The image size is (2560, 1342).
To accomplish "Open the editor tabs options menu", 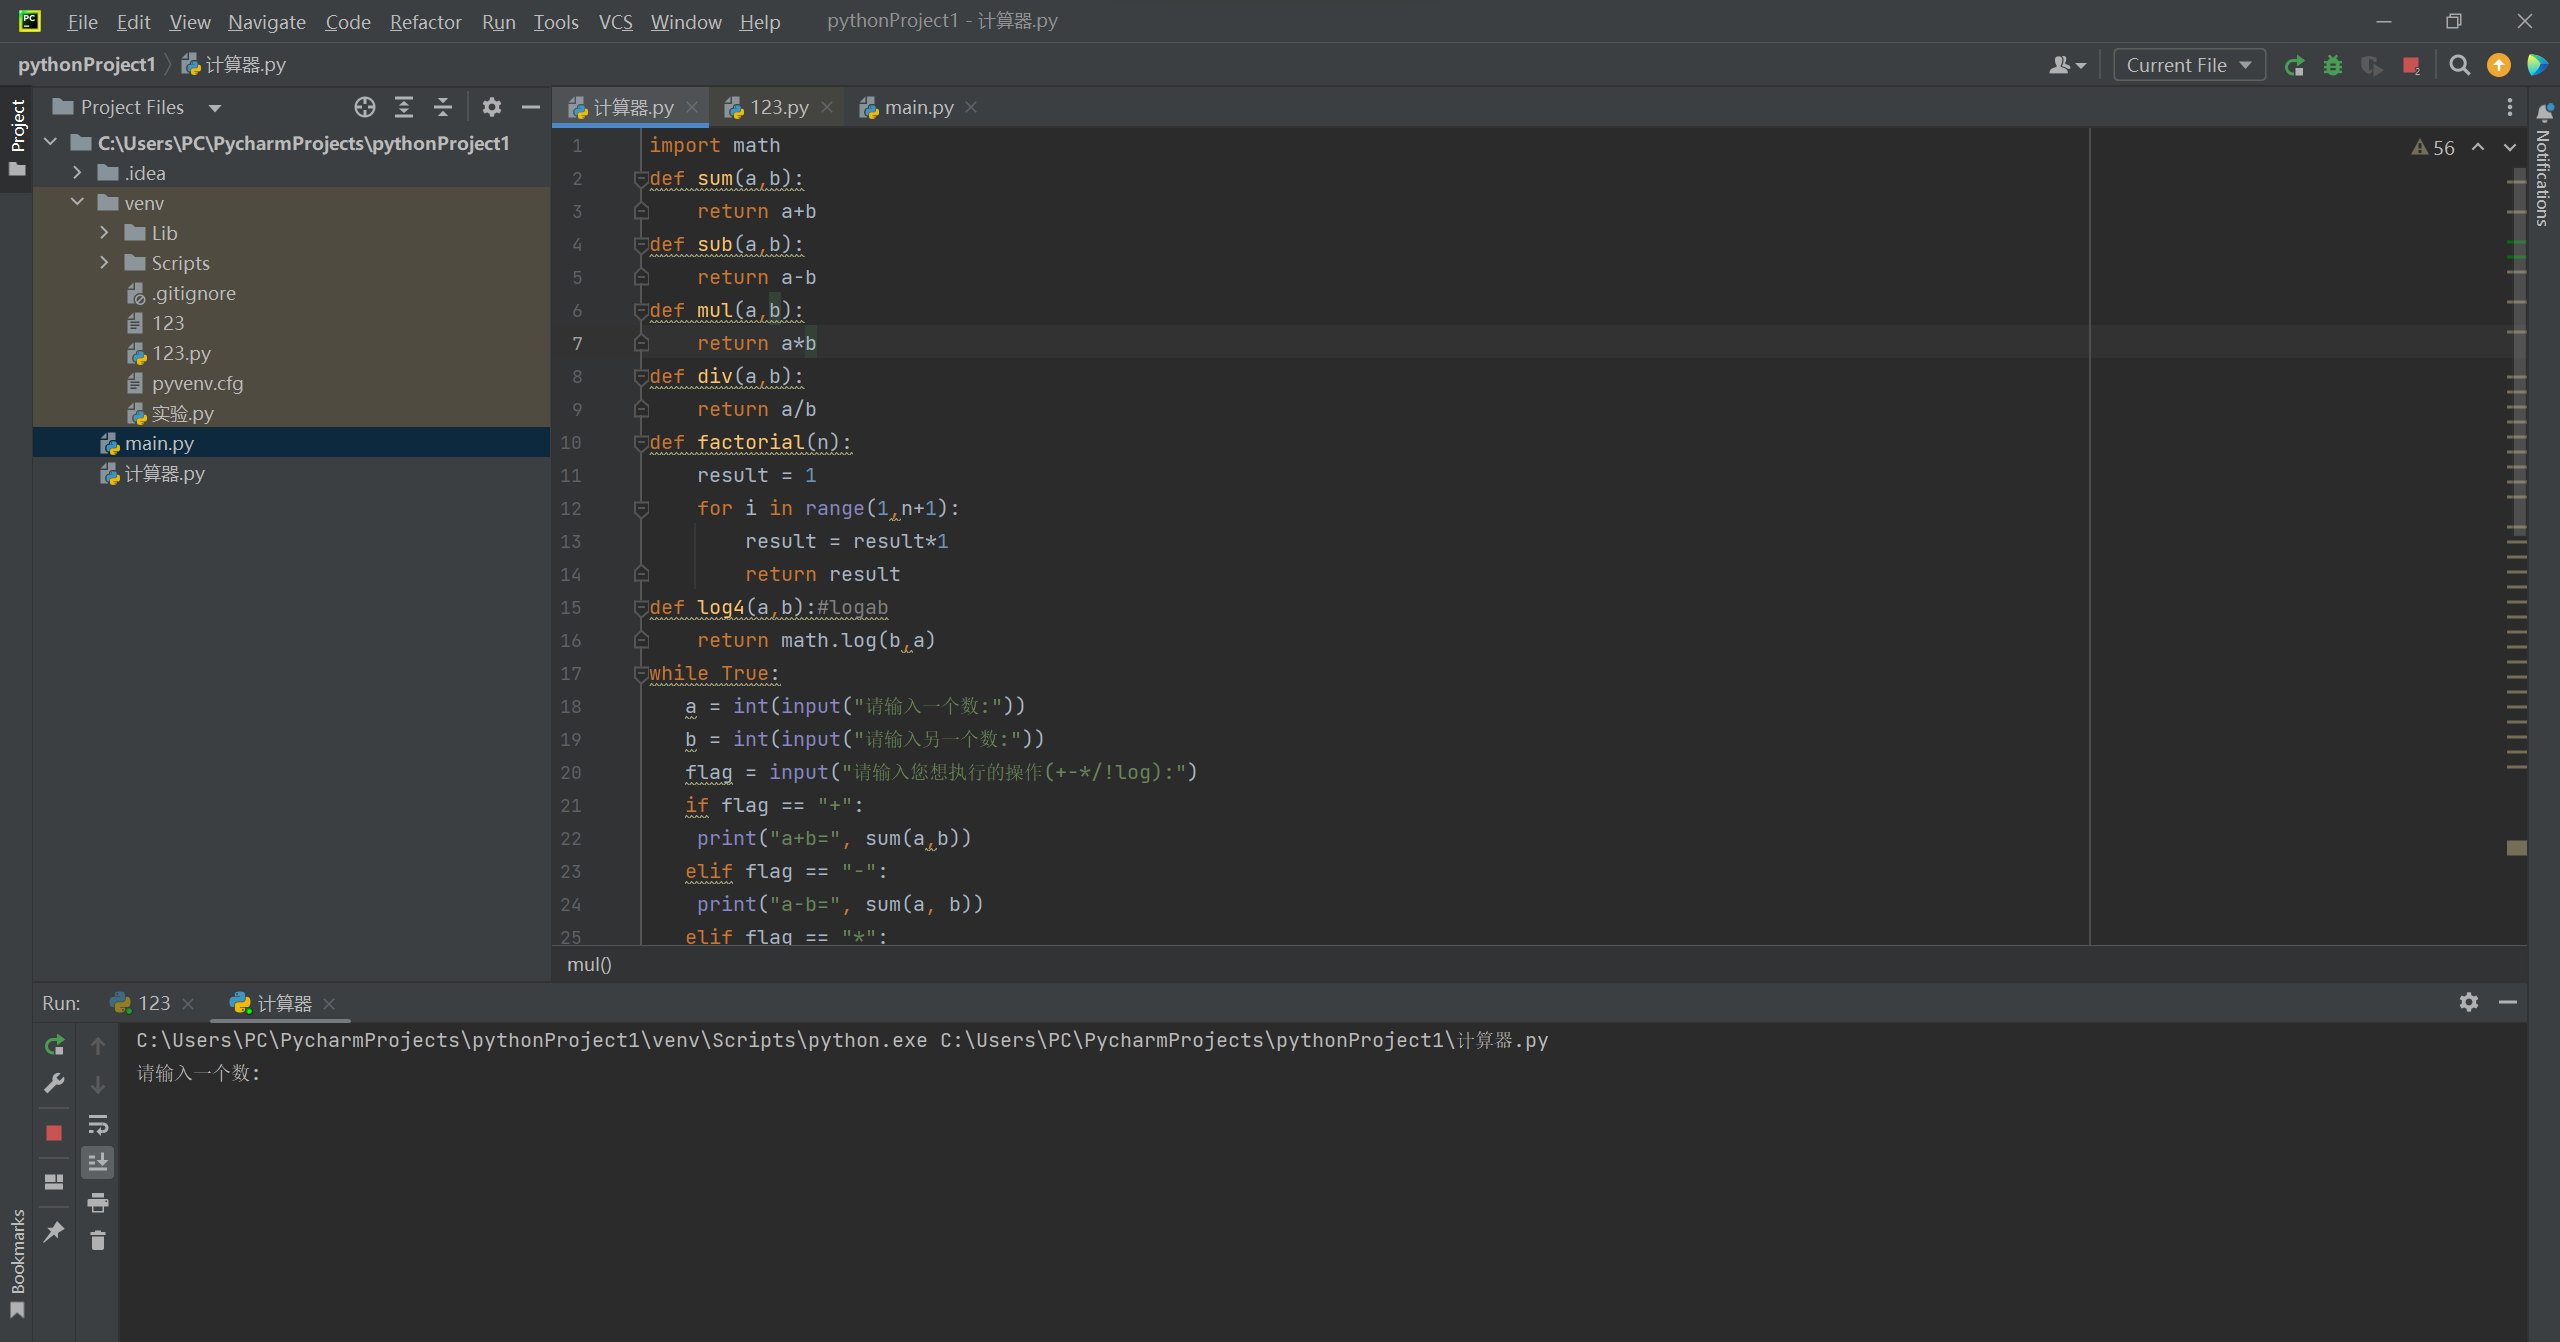I will [x=2510, y=107].
